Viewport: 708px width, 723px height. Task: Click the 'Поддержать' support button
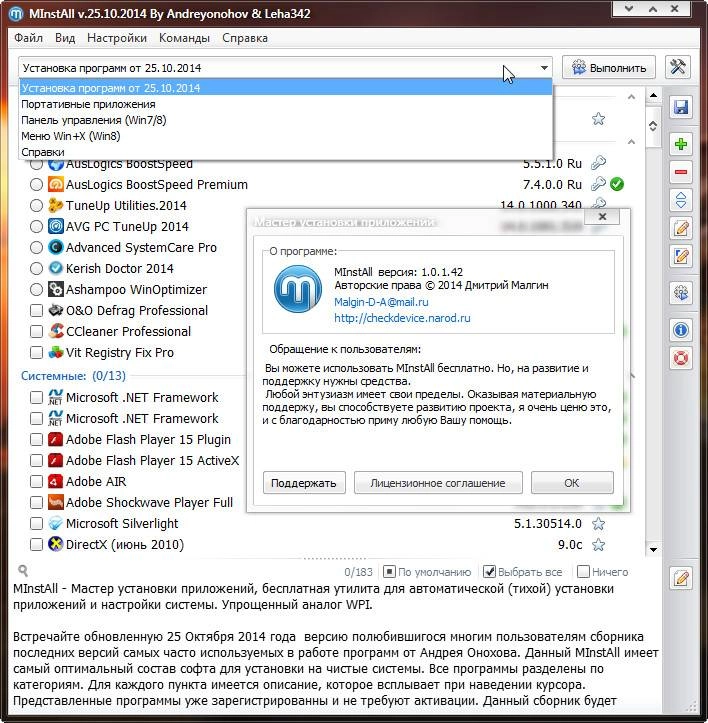click(x=304, y=483)
